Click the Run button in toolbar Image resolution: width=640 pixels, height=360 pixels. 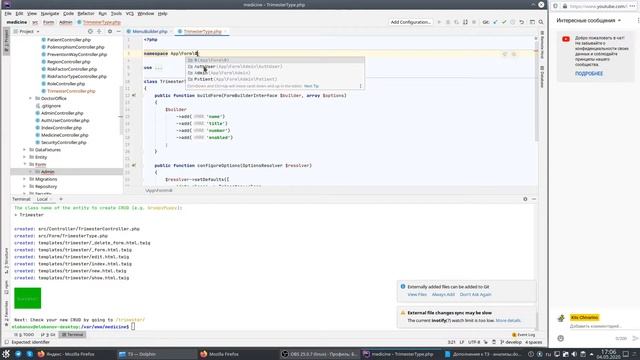439,22
